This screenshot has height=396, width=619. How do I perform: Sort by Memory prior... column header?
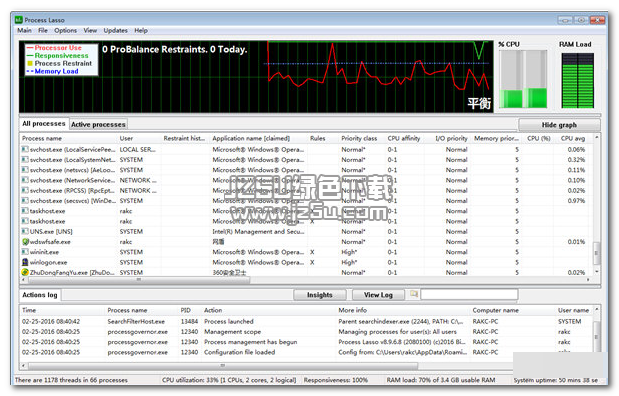(x=496, y=139)
